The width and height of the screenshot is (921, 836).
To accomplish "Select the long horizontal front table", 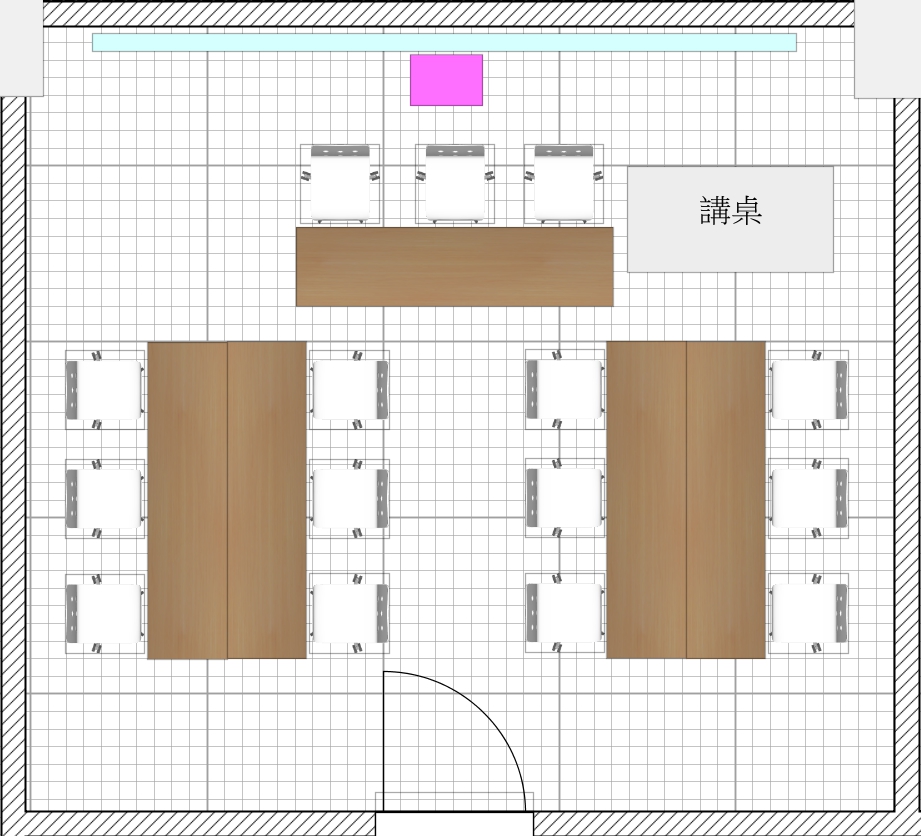I will tap(454, 266).
